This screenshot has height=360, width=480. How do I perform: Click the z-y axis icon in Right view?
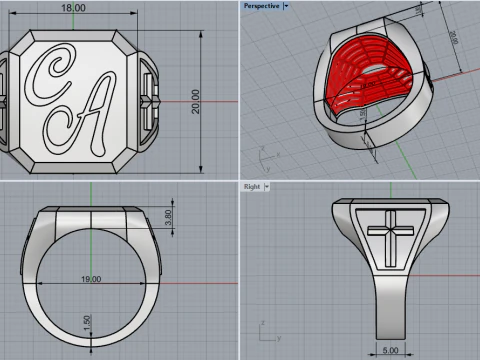coord(269,331)
